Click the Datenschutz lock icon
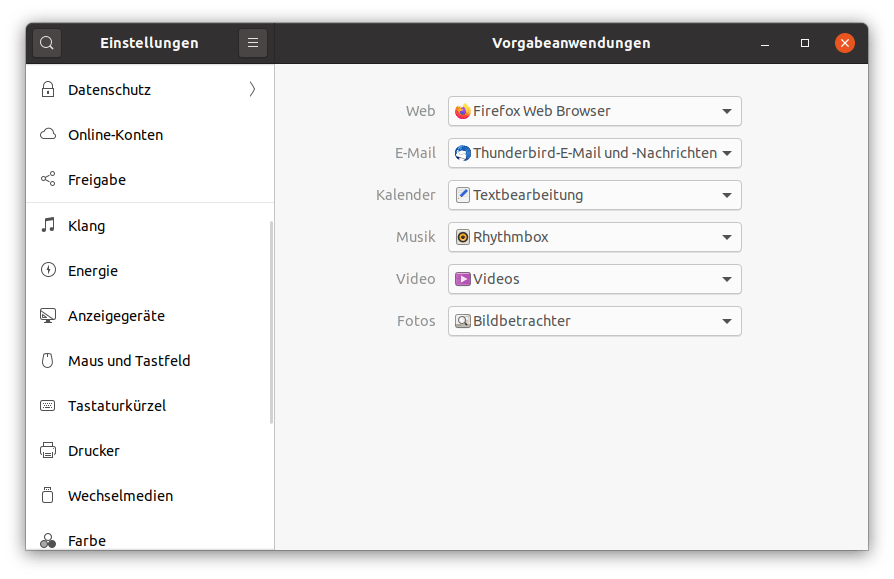894x579 pixels. pyautogui.click(x=47, y=90)
